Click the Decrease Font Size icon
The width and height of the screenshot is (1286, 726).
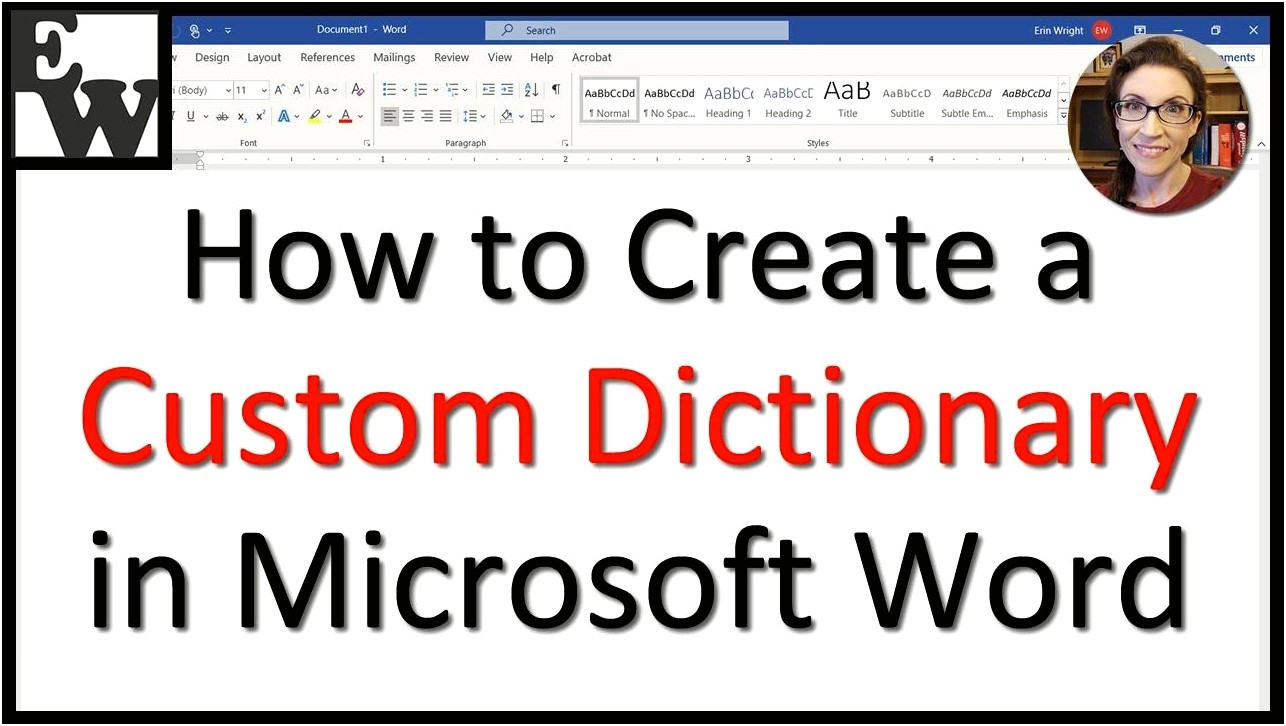(298, 90)
